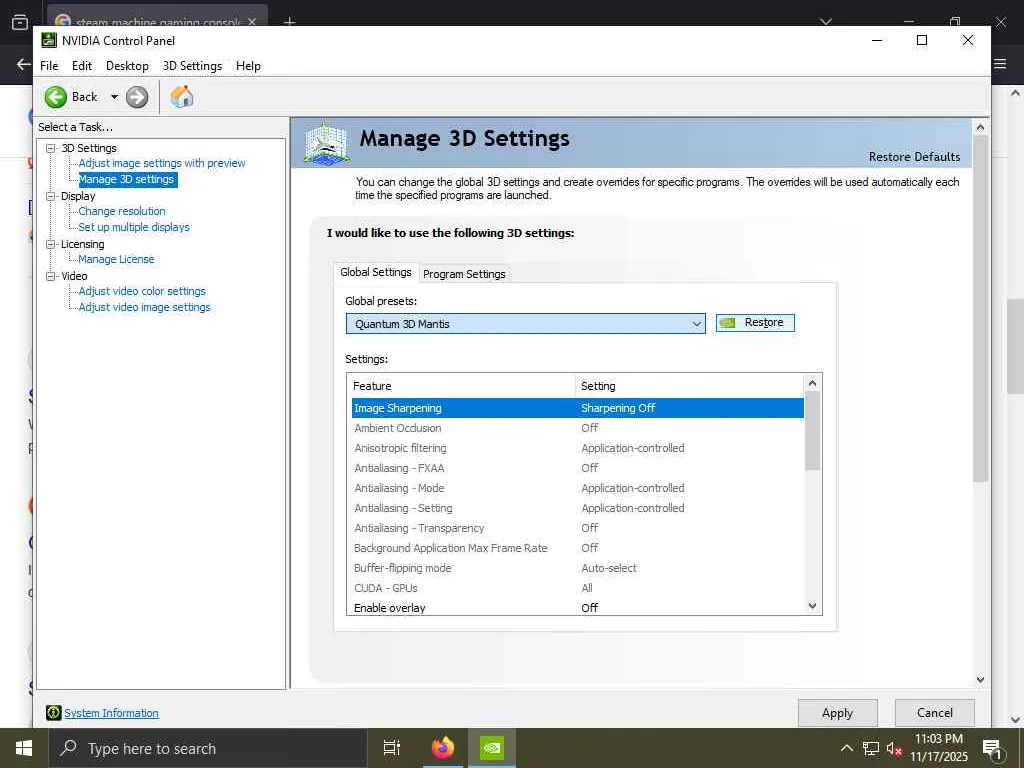
Task: Collapse the Video tree node
Action: pos(50,276)
